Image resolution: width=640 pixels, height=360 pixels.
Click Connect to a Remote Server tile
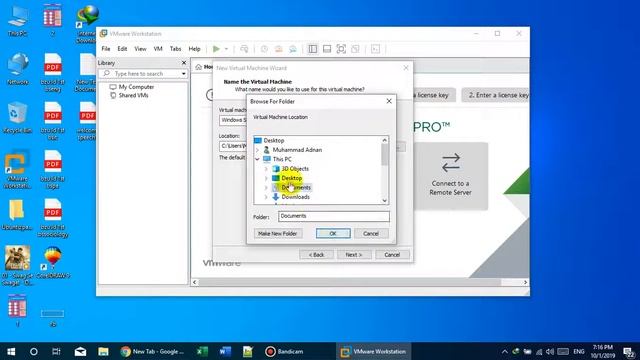pos(451,176)
